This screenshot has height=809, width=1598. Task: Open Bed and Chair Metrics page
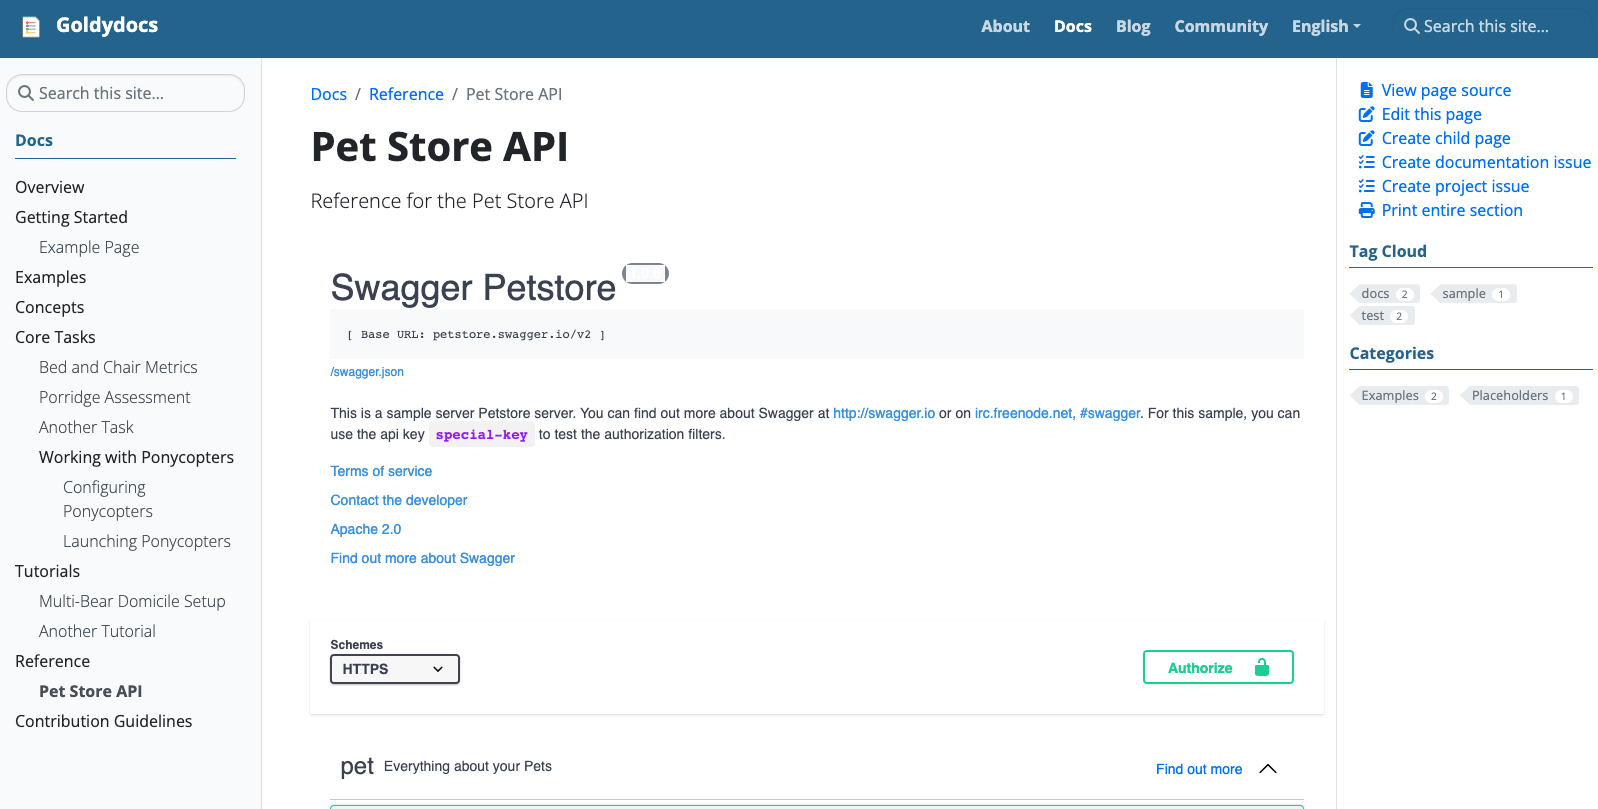click(118, 367)
